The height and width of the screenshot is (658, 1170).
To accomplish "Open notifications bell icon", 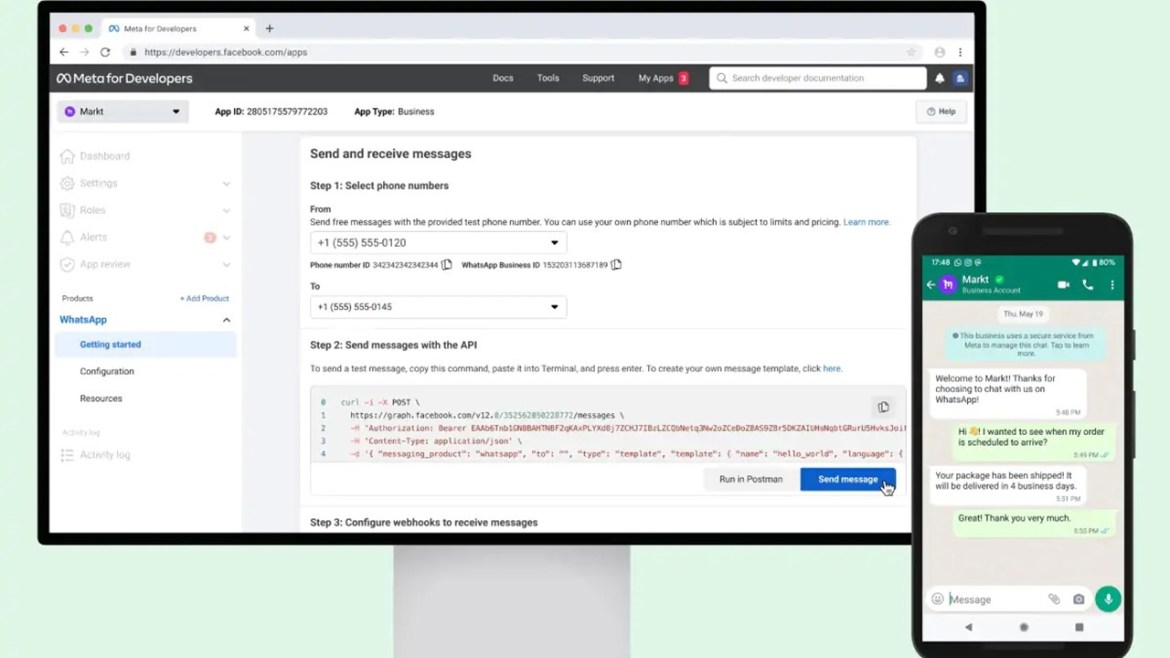I will (x=939, y=78).
